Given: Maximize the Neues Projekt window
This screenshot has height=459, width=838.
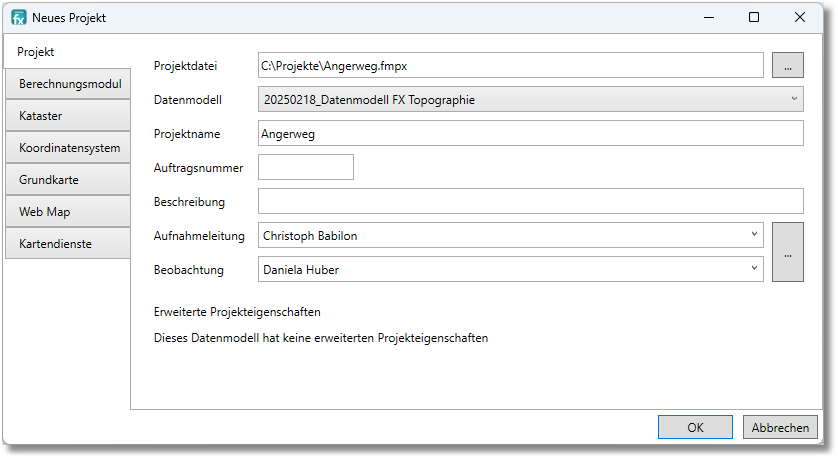Looking at the screenshot, I should [x=754, y=18].
